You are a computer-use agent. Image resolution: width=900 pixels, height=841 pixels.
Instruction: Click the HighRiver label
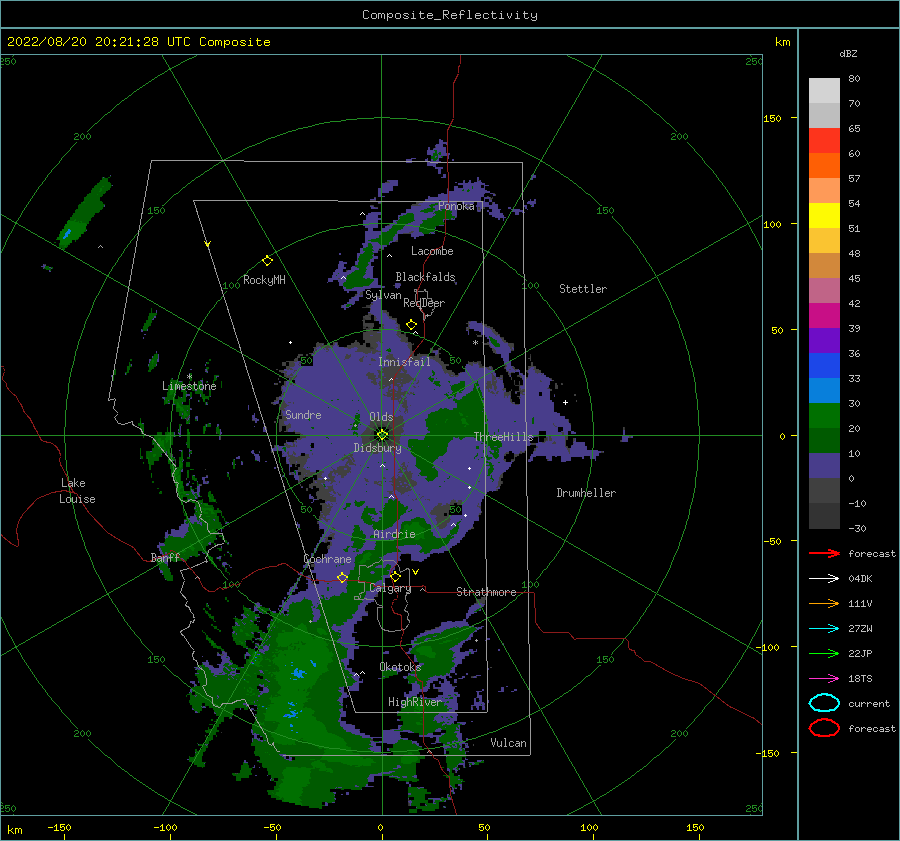click(414, 702)
